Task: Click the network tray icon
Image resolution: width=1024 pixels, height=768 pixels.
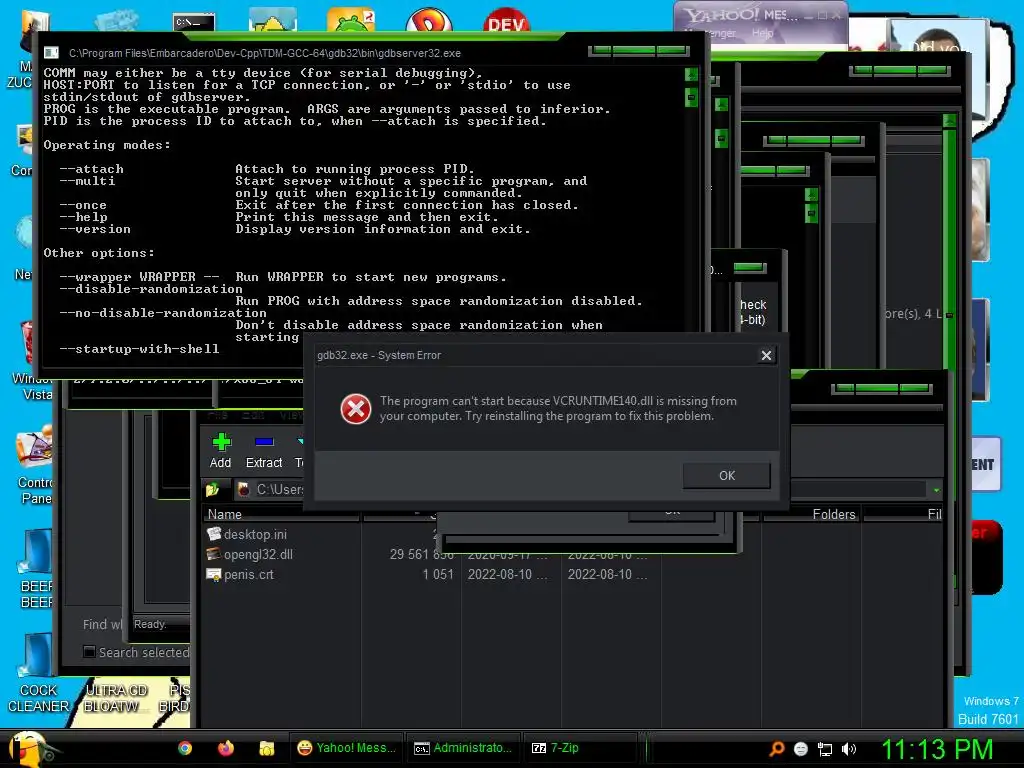Action: tap(825, 749)
